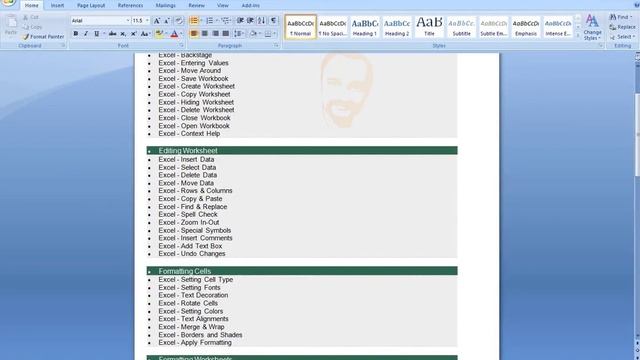Open the Select dropdown in Editing
The height and width of the screenshot is (360, 640).
pos(622,37)
